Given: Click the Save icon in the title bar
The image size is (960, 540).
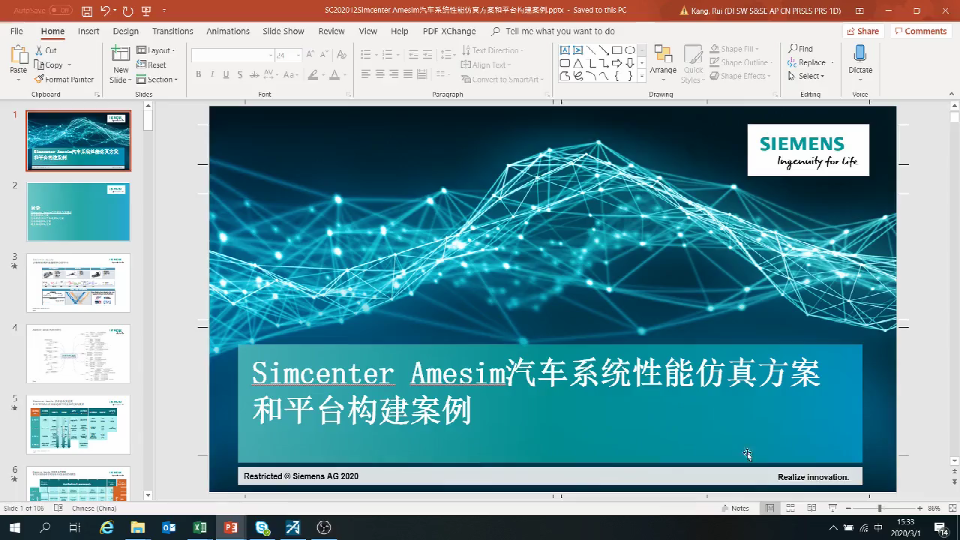Looking at the screenshot, I should [x=87, y=12].
